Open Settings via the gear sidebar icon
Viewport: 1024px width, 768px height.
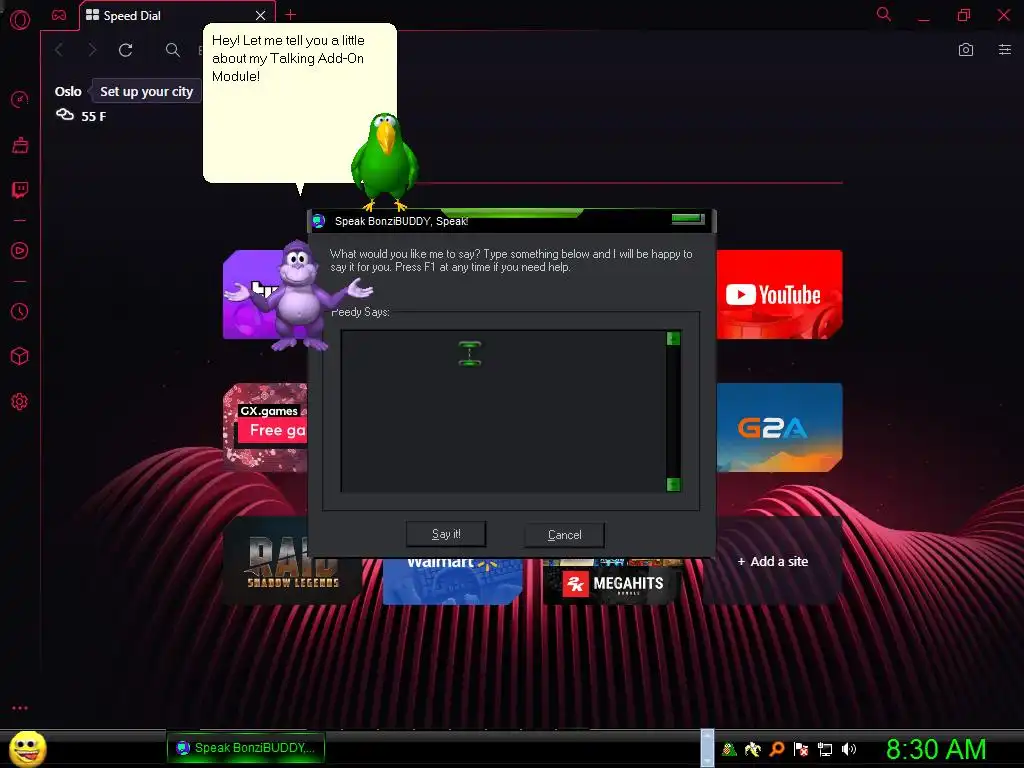click(x=20, y=402)
